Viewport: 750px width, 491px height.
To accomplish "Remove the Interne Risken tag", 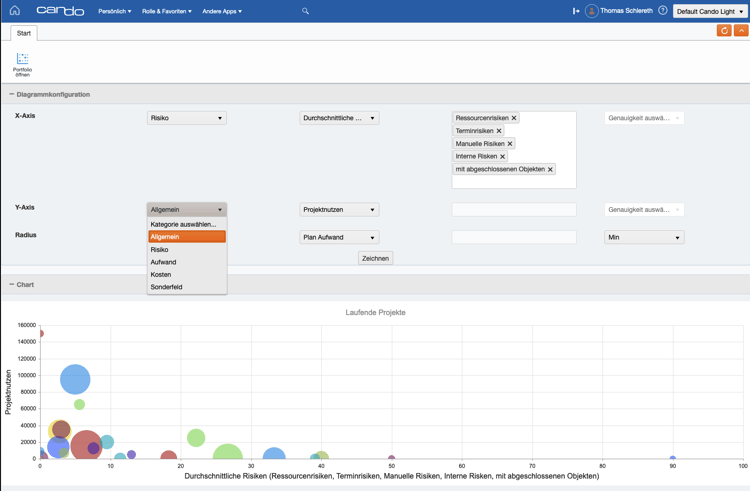I will pos(502,156).
